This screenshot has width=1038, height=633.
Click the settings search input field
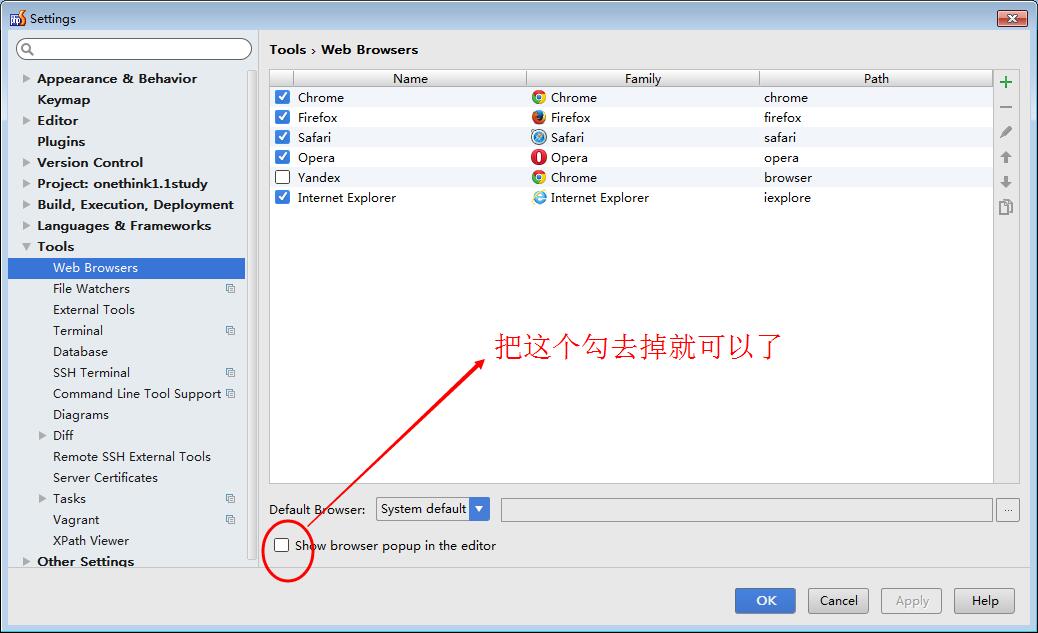click(134, 49)
